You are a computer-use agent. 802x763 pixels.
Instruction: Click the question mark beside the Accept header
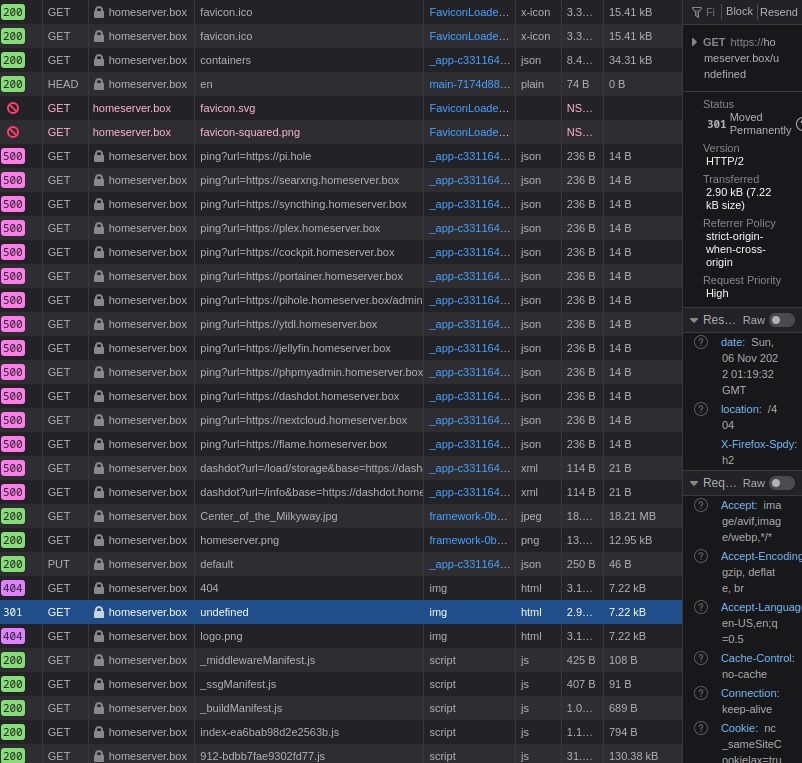pos(701,505)
